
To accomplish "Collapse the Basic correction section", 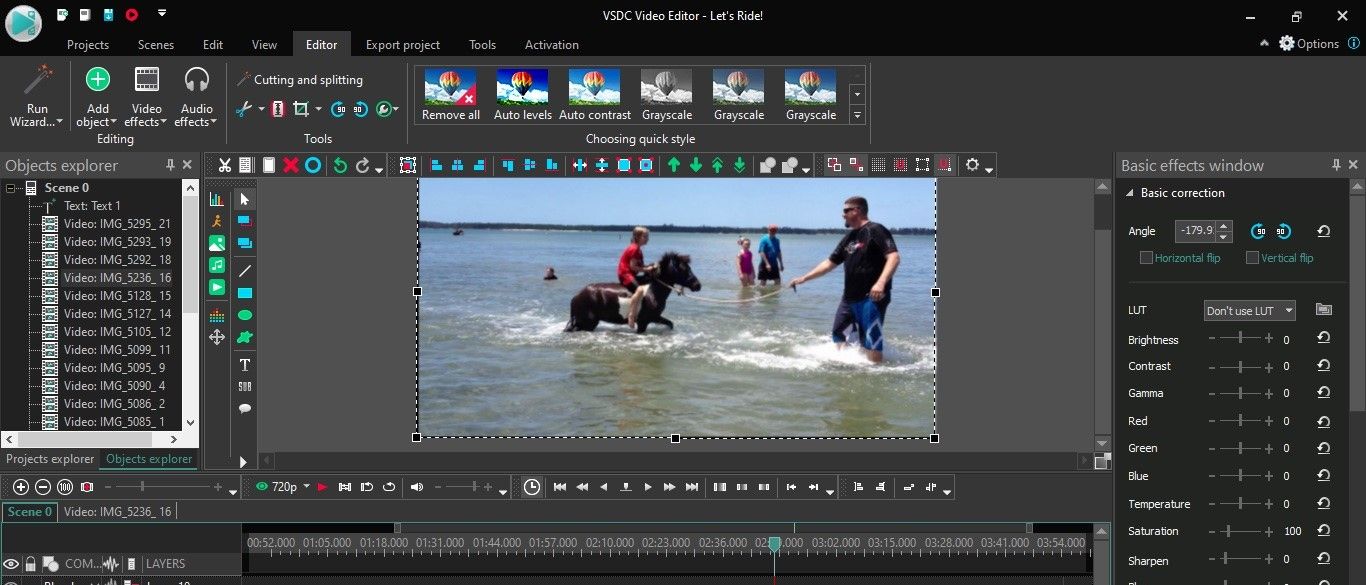I will (x=1131, y=192).
